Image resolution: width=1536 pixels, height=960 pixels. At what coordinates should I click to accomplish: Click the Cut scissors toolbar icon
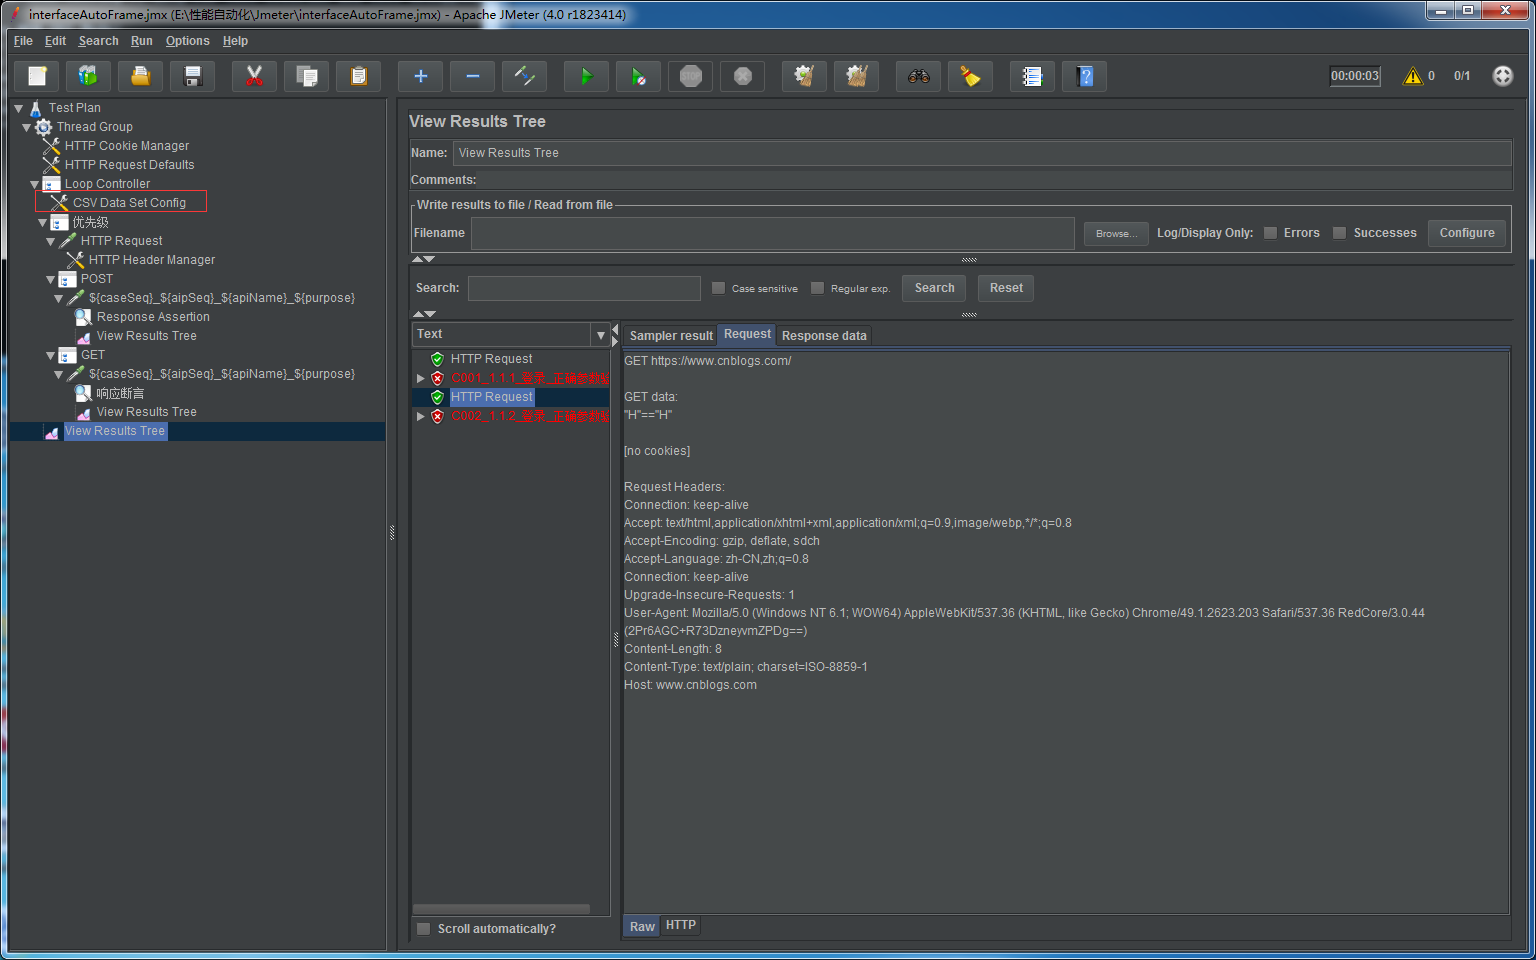[x=254, y=76]
